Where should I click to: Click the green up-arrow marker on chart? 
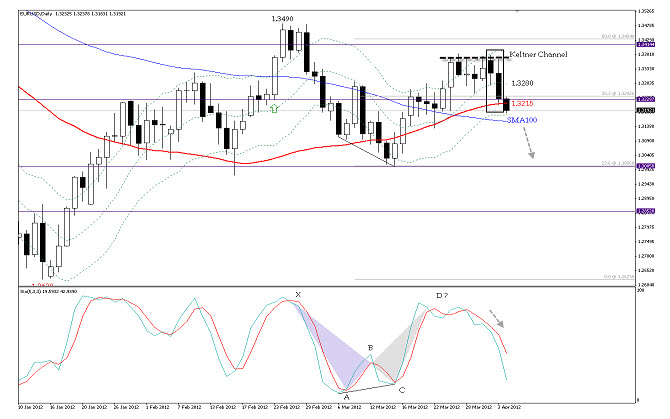pos(274,108)
